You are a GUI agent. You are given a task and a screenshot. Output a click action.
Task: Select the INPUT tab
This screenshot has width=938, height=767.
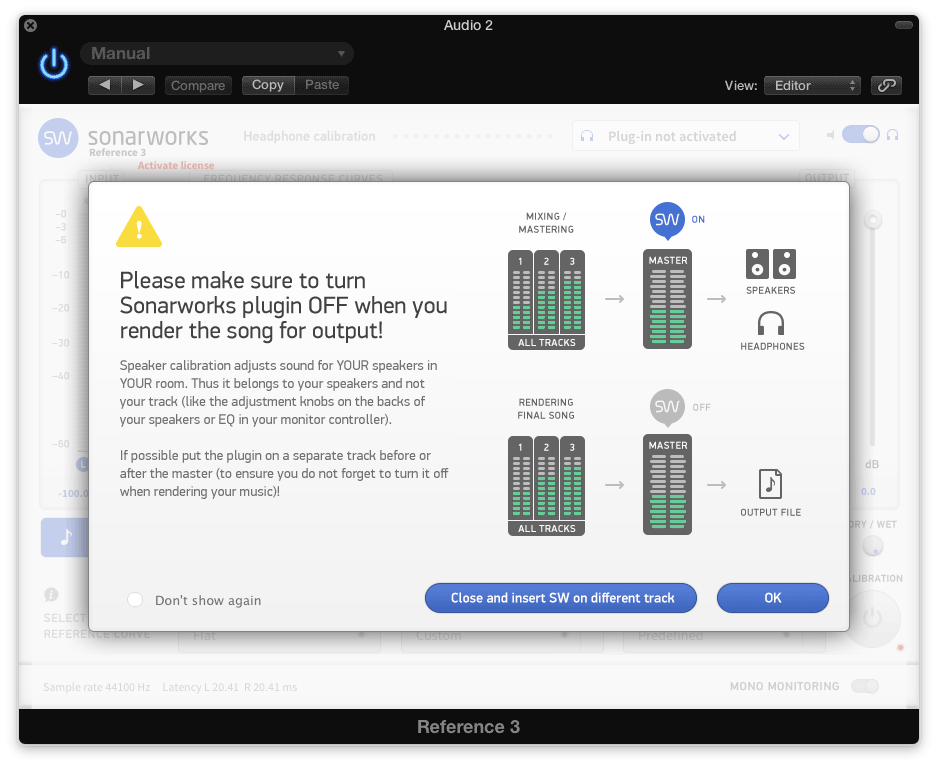[x=102, y=178]
